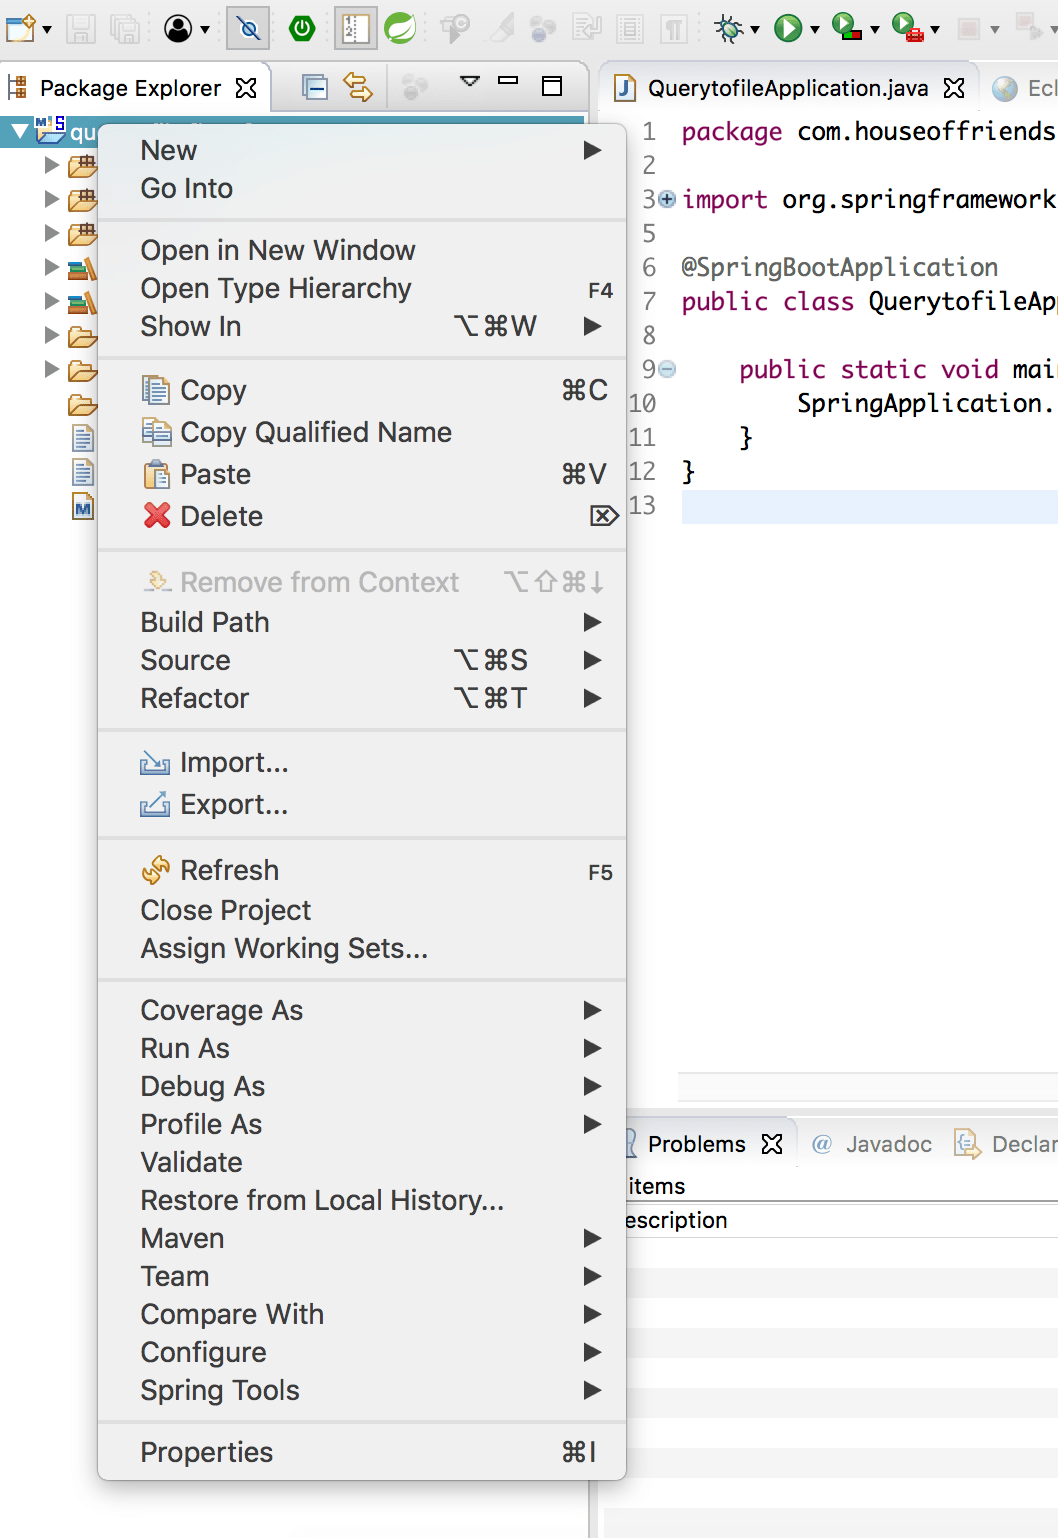
Task: Click the Collapse All icon in Package Explorer
Action: [314, 88]
